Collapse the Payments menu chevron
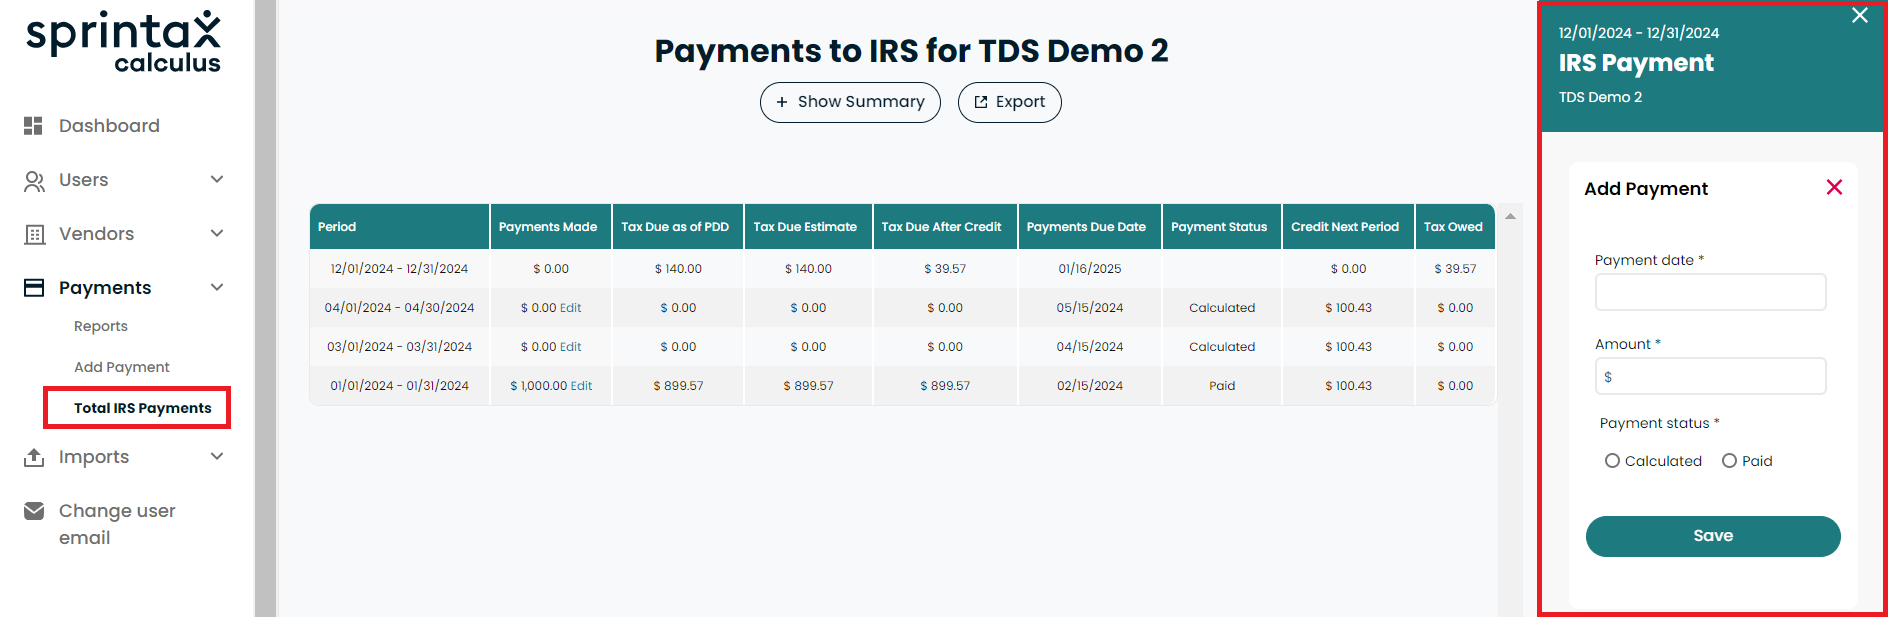This screenshot has height=617, width=1888. coord(217,287)
